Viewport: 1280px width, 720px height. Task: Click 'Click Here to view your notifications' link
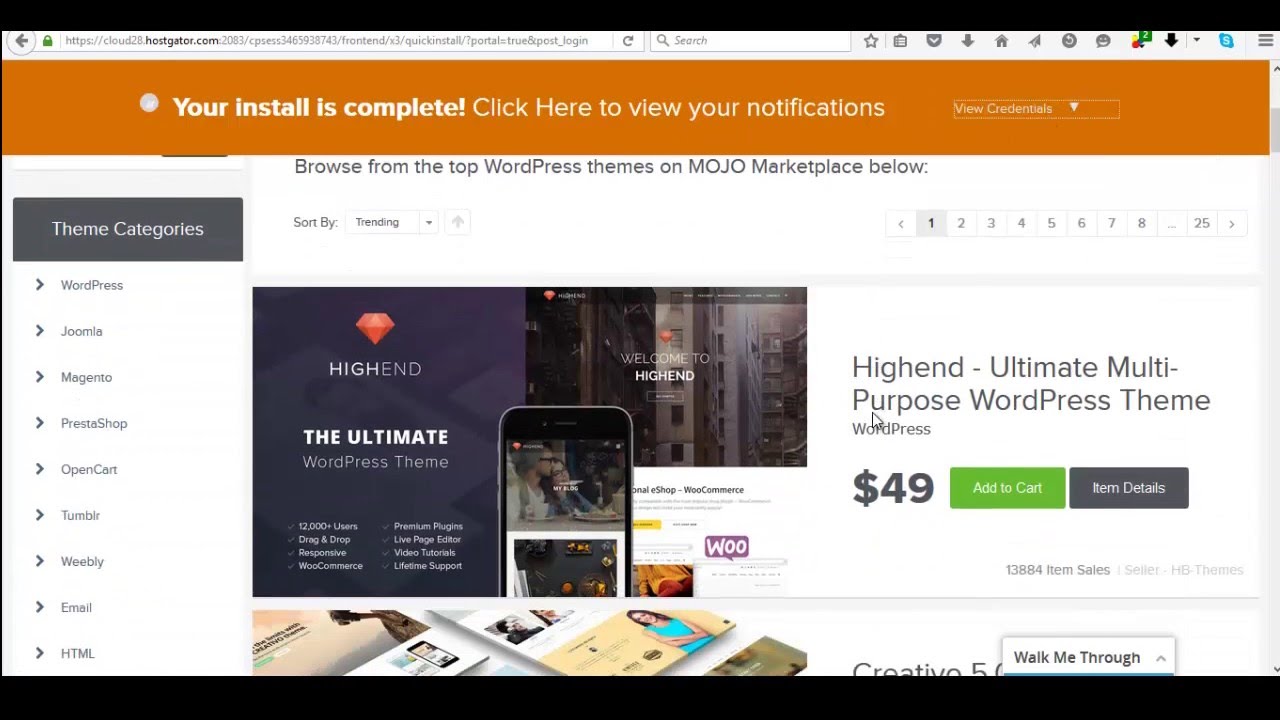click(x=678, y=107)
